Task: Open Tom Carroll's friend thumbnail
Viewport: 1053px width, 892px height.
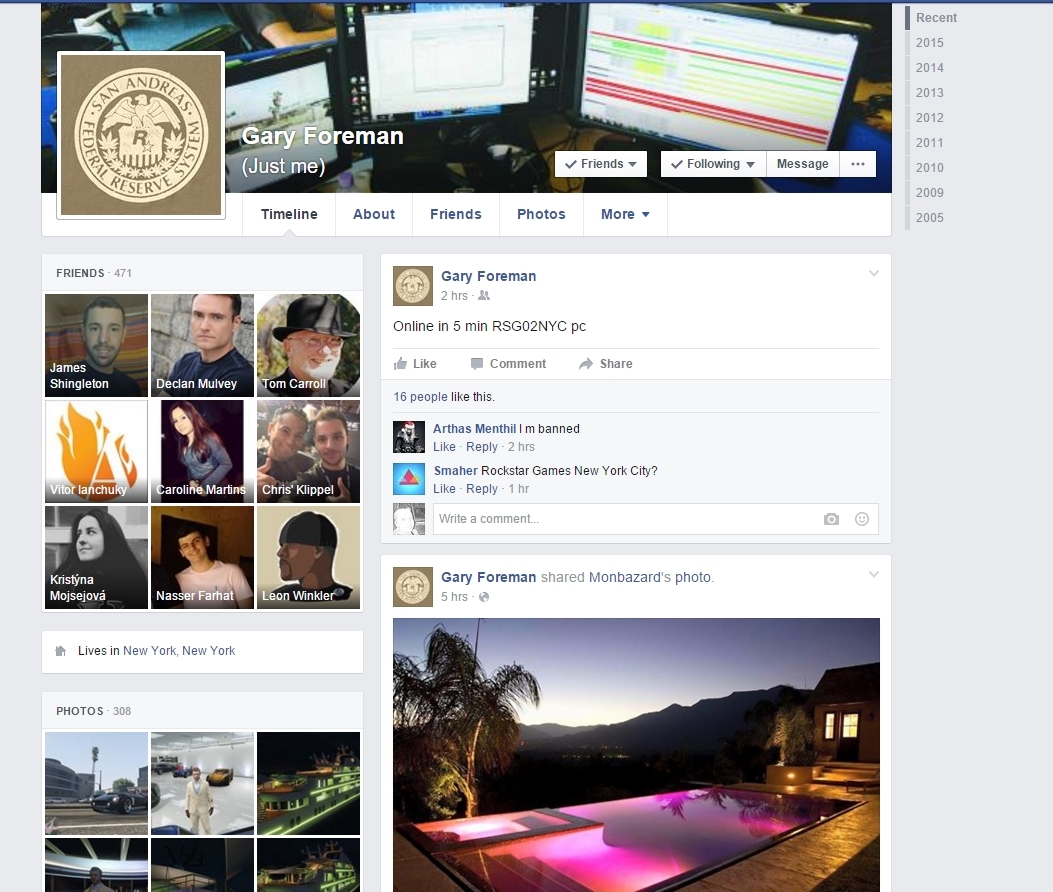Action: (x=308, y=345)
